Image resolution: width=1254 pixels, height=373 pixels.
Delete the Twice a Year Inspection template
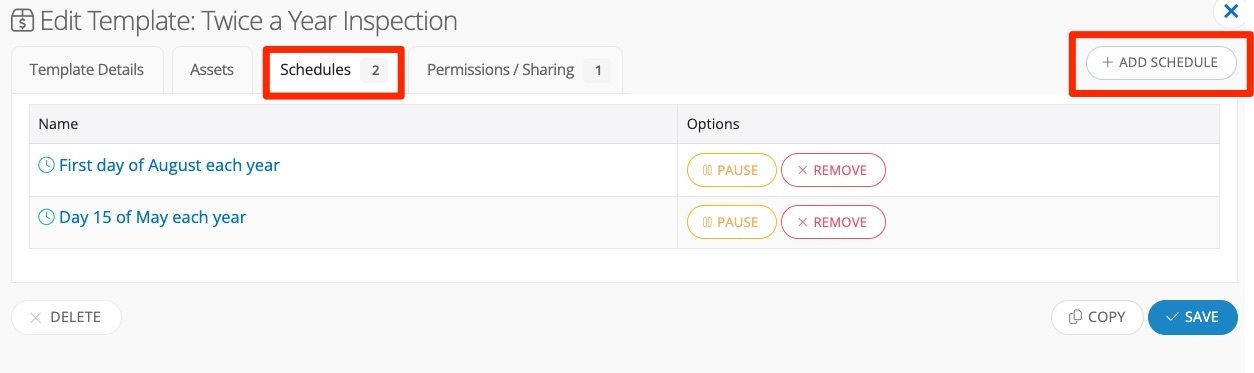(66, 317)
